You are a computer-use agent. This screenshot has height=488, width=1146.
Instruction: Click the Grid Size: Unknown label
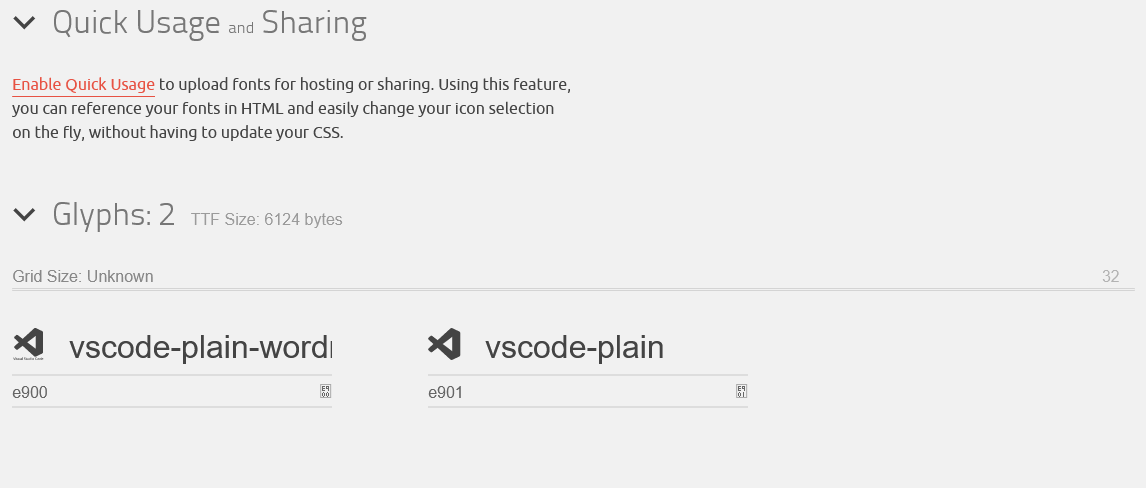pos(83,276)
